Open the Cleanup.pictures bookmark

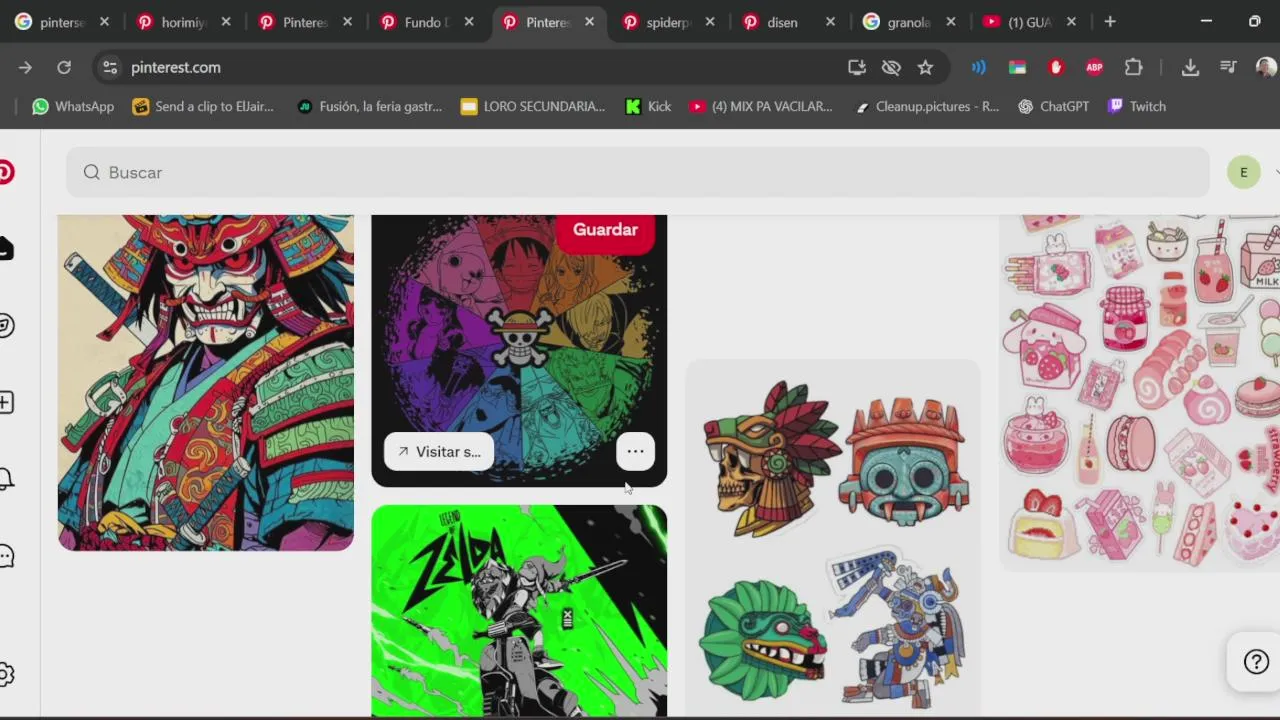click(926, 106)
